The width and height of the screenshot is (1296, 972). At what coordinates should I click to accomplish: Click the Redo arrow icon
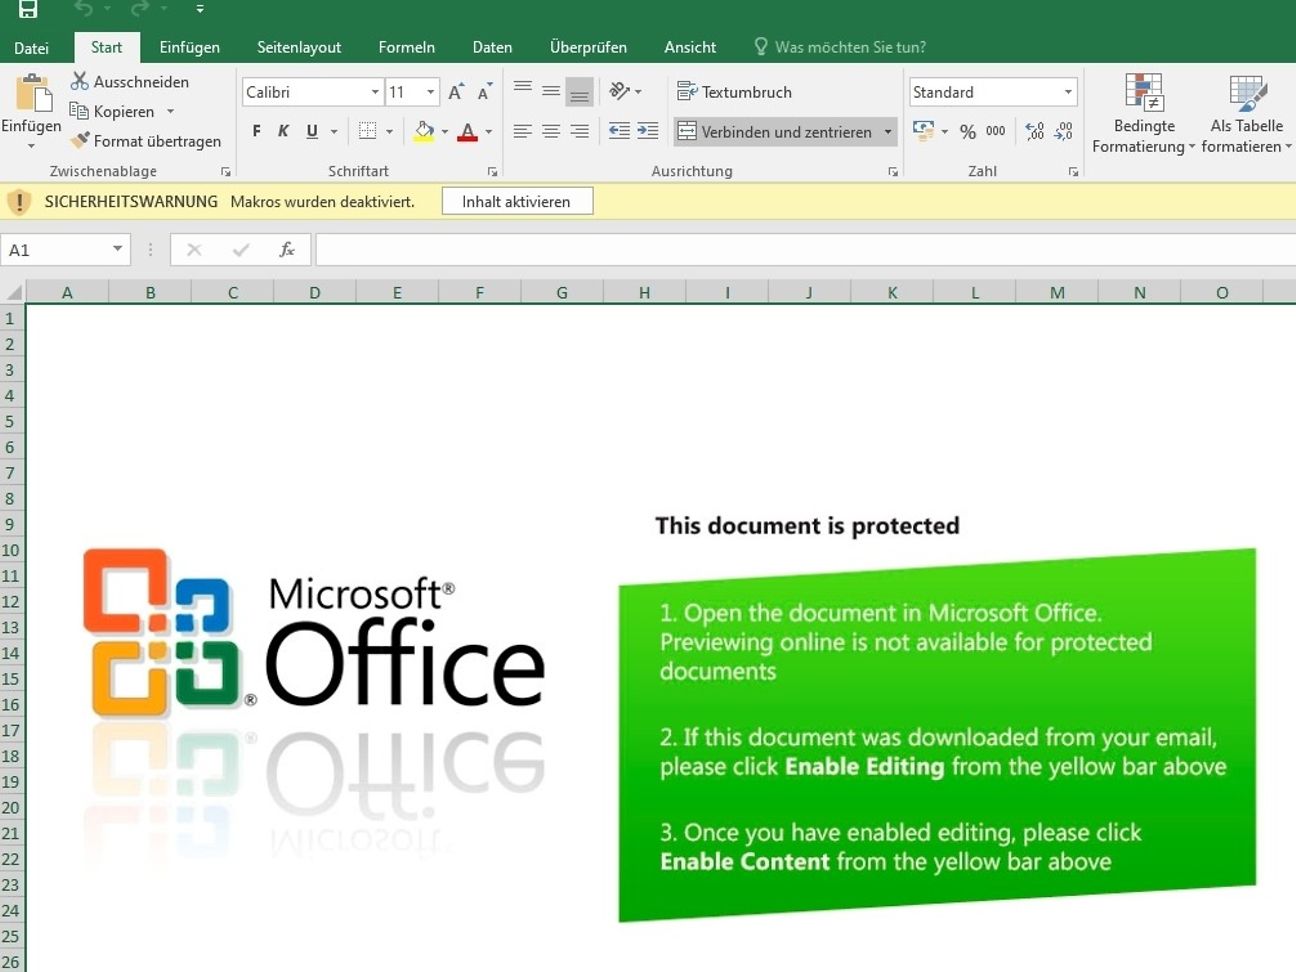click(140, 9)
